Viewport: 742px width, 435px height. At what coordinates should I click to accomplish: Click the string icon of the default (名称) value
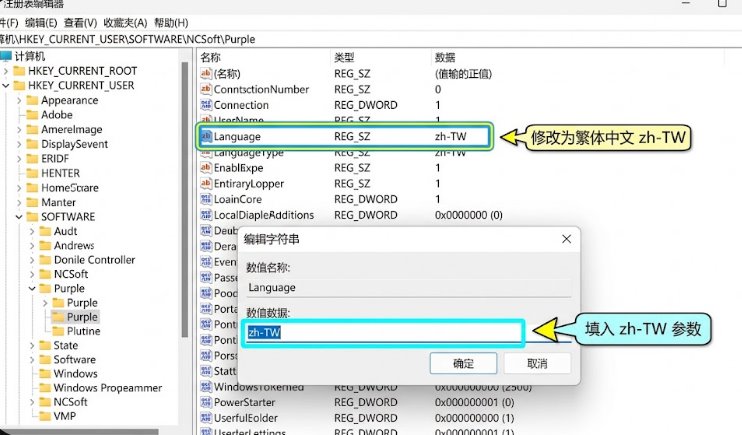point(206,73)
